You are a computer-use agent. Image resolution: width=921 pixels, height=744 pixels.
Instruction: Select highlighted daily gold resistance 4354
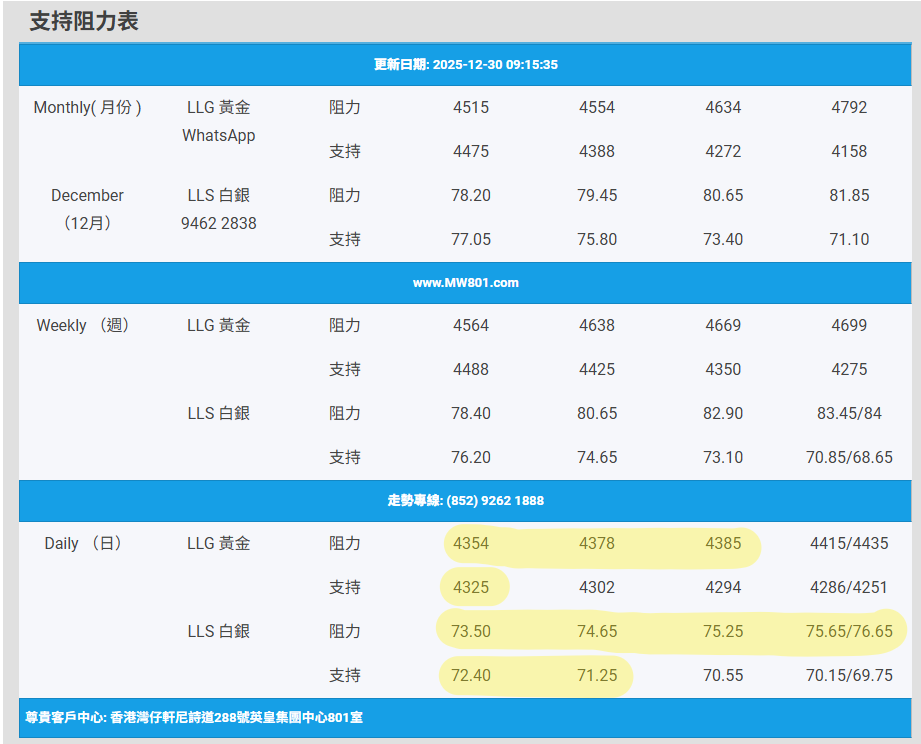tap(471, 543)
